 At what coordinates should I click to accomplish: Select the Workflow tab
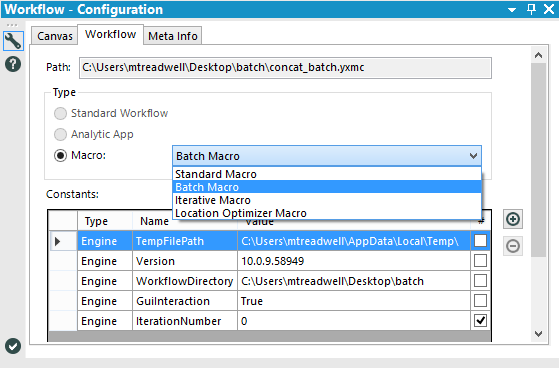click(111, 34)
